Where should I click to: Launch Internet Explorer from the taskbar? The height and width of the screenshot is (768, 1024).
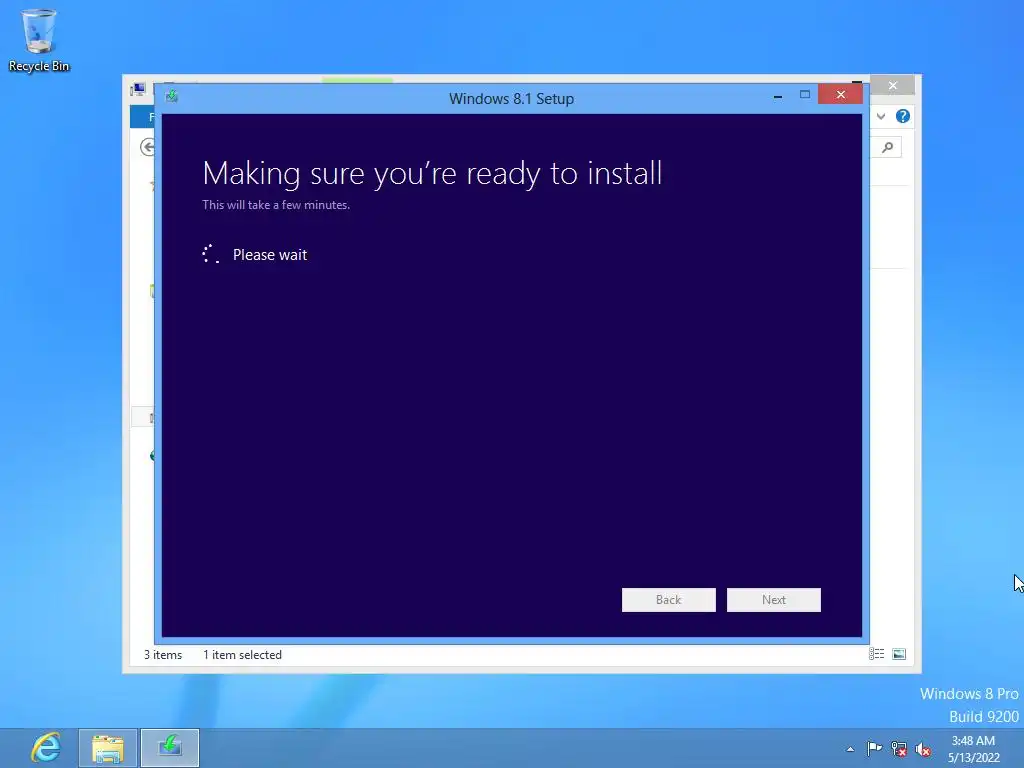(46, 748)
